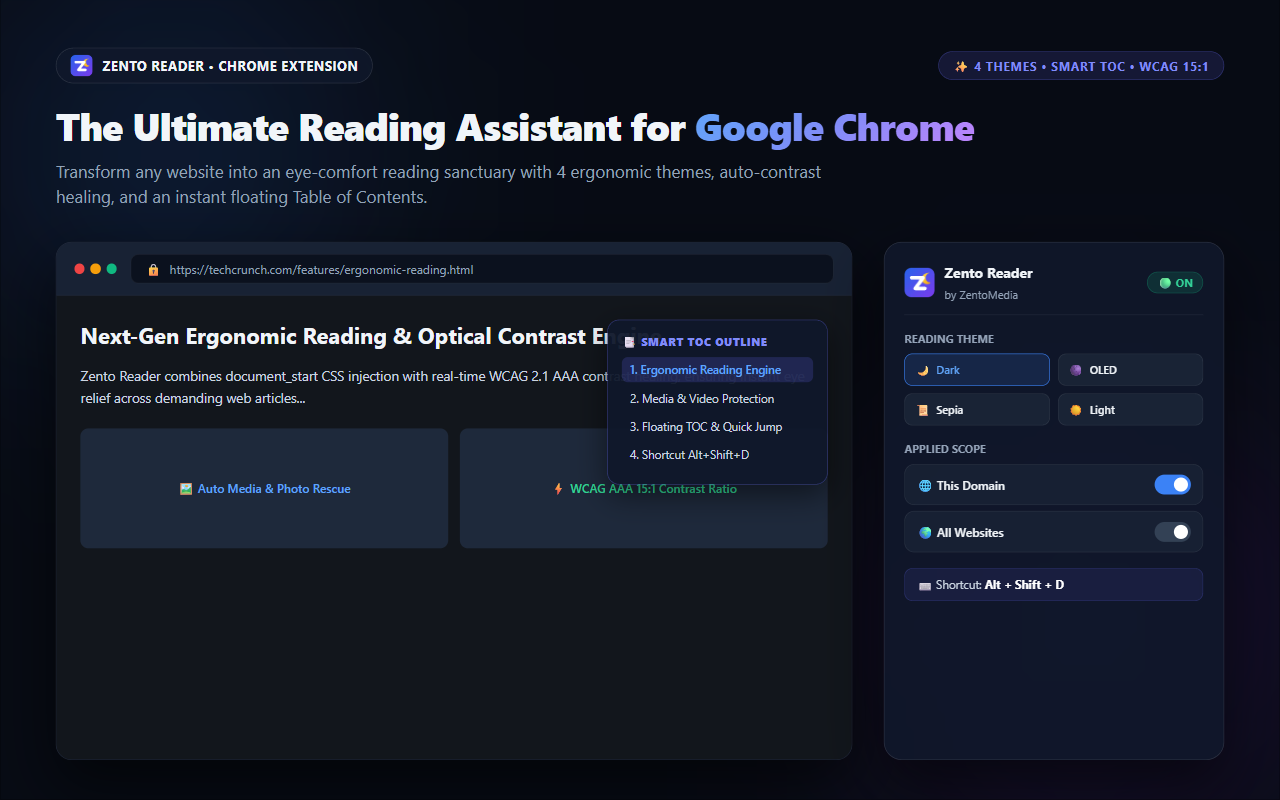
Task: Click the Zento Reader logo in header badge
Action: tap(82, 66)
